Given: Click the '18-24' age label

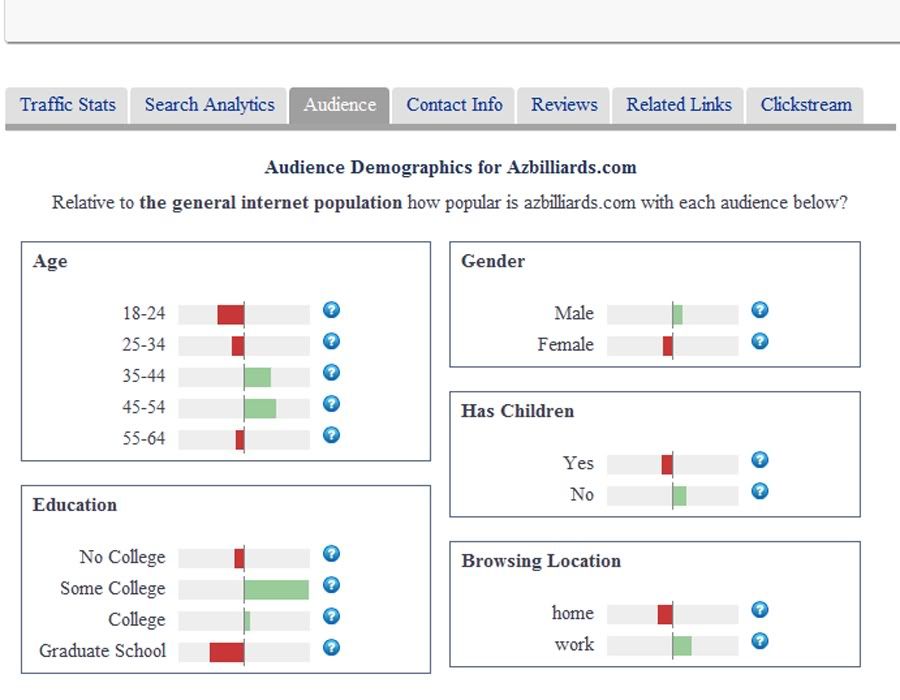Looking at the screenshot, I should pyautogui.click(x=144, y=313).
